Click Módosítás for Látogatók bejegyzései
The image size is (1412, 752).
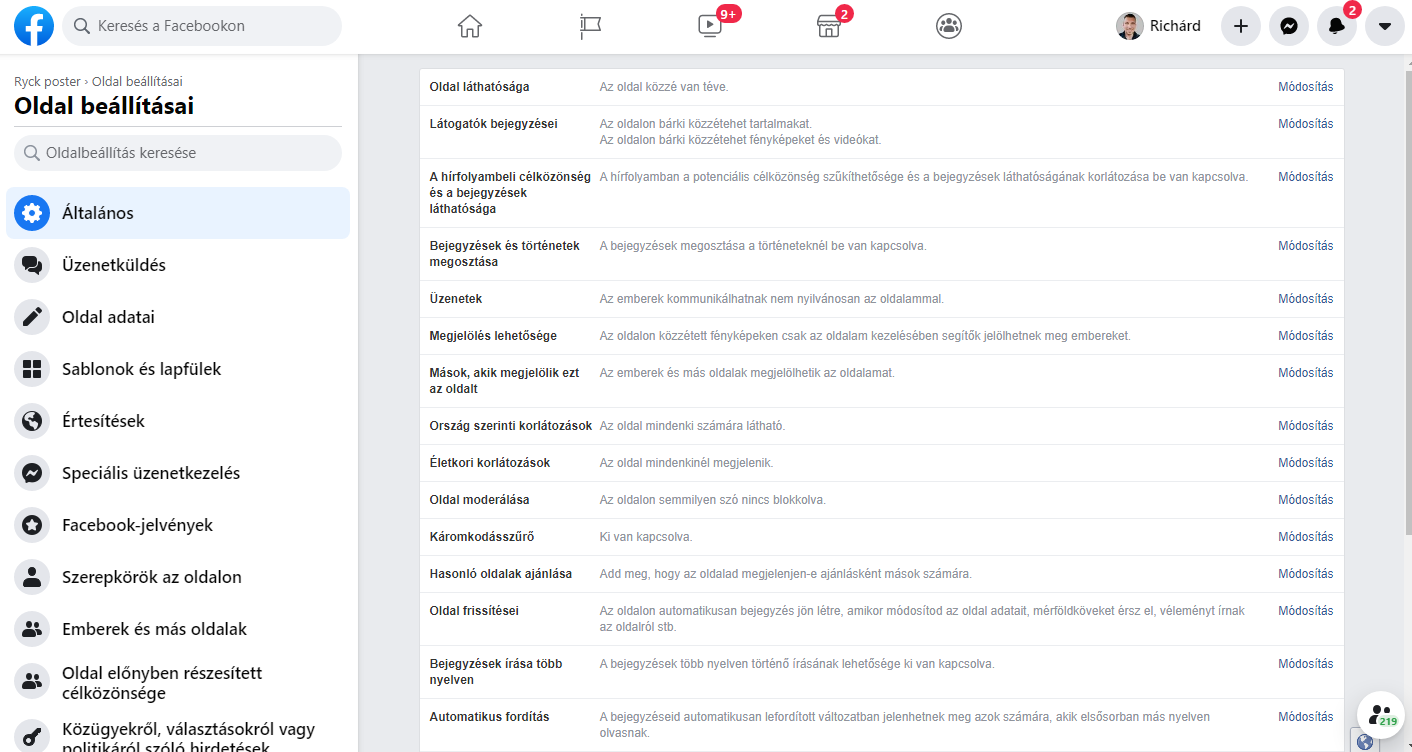[x=1305, y=124]
